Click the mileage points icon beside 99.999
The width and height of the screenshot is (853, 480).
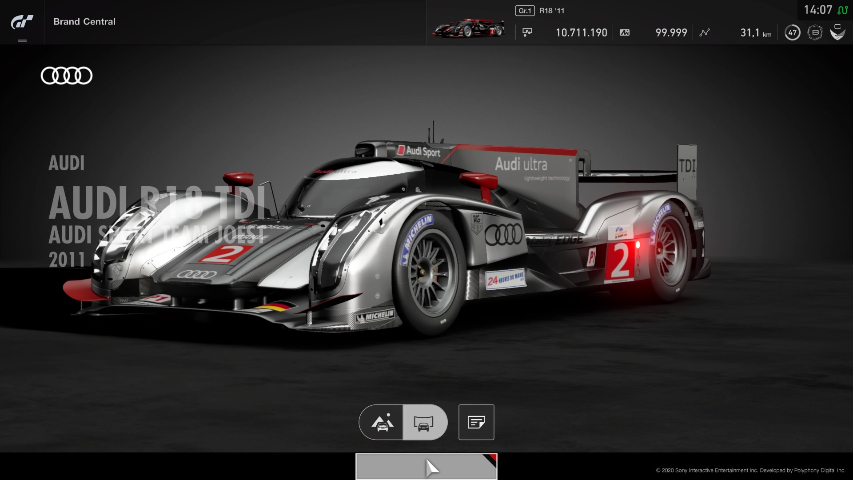625,33
